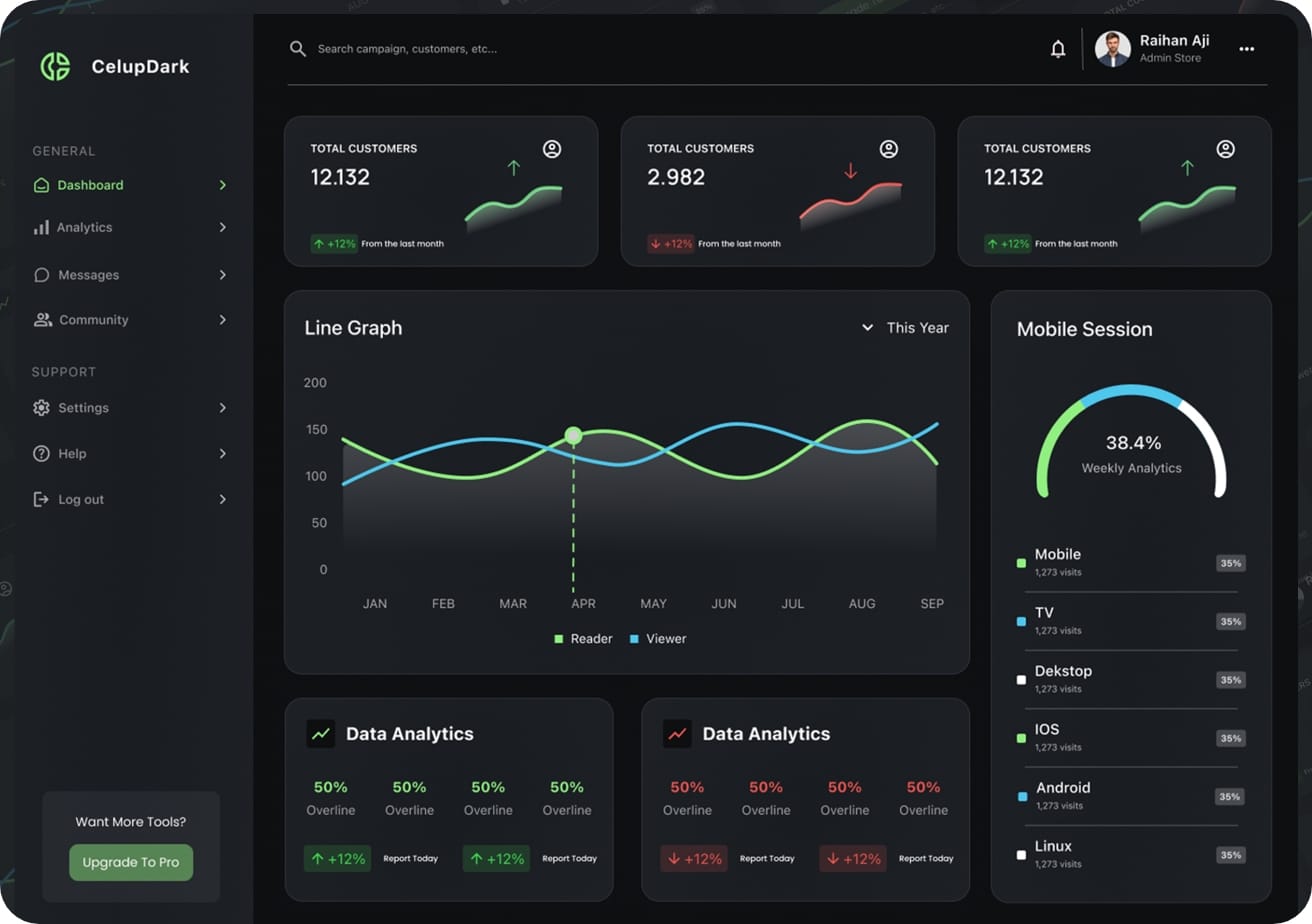Open the three-dot more options menu
Image resolution: width=1312 pixels, height=924 pixels.
pos(1246,49)
